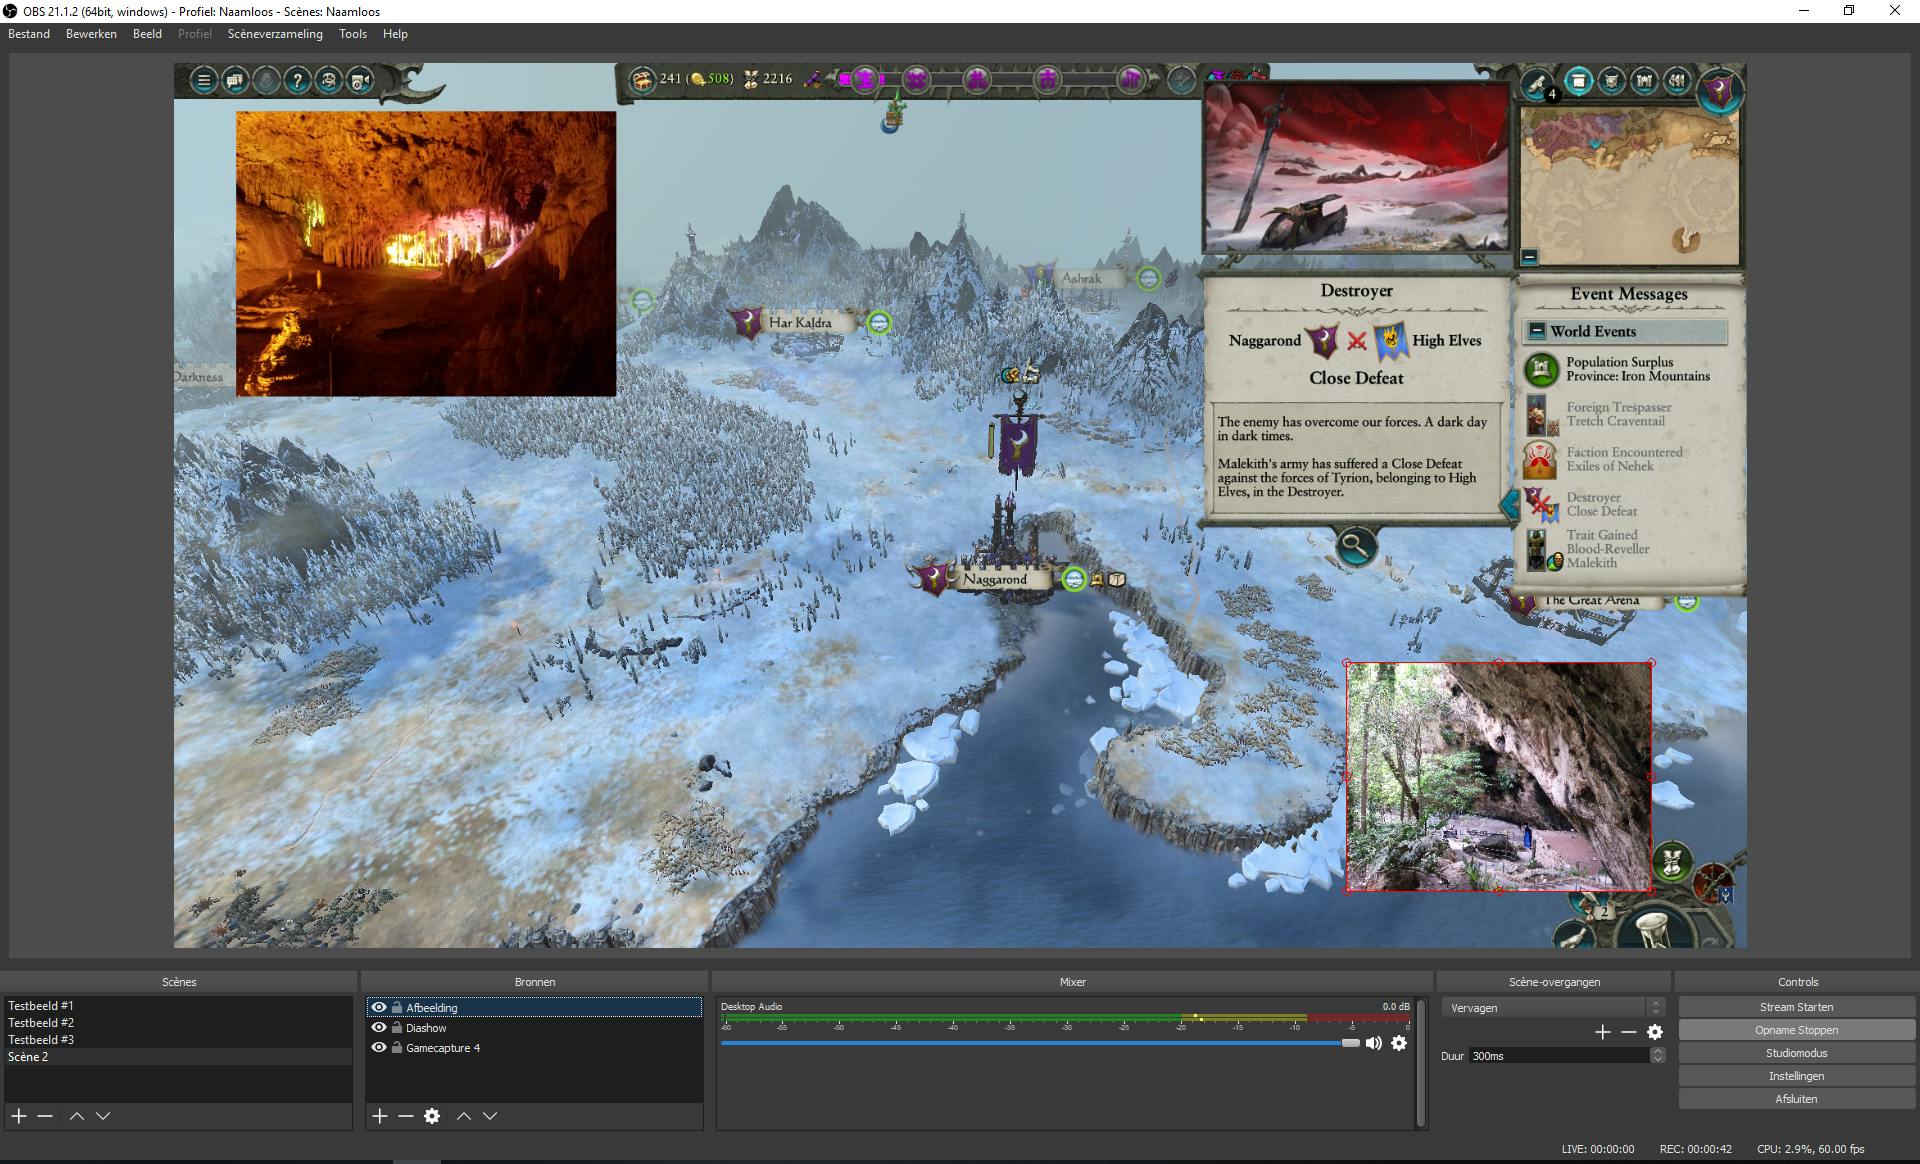Hide the Afbeelding source
The height and width of the screenshot is (1164, 1920).
[379, 1007]
